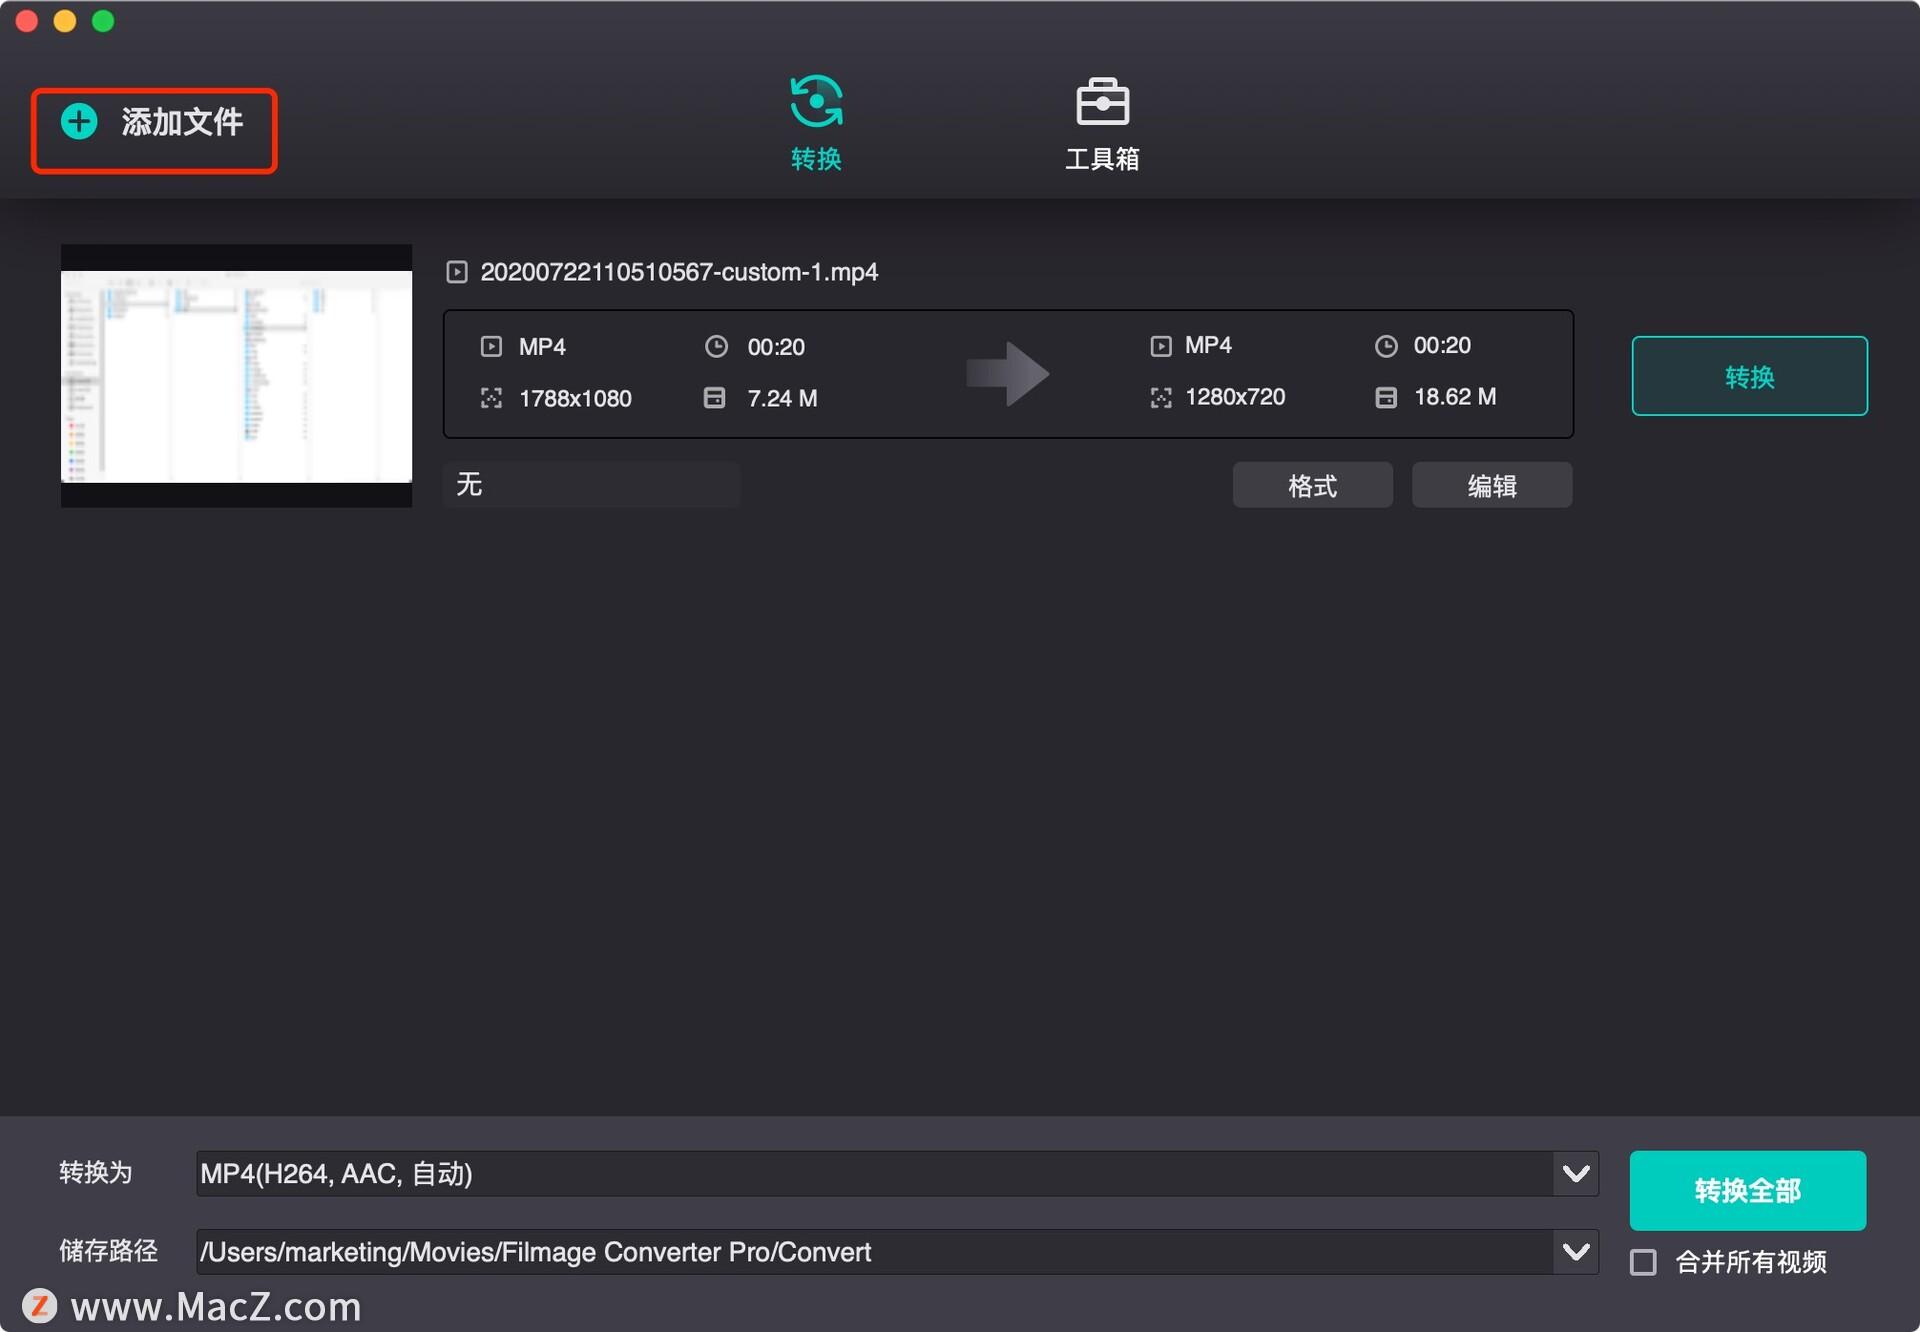This screenshot has width=1920, height=1332.
Task: Click the file type icon beside the filename
Action: [457, 272]
